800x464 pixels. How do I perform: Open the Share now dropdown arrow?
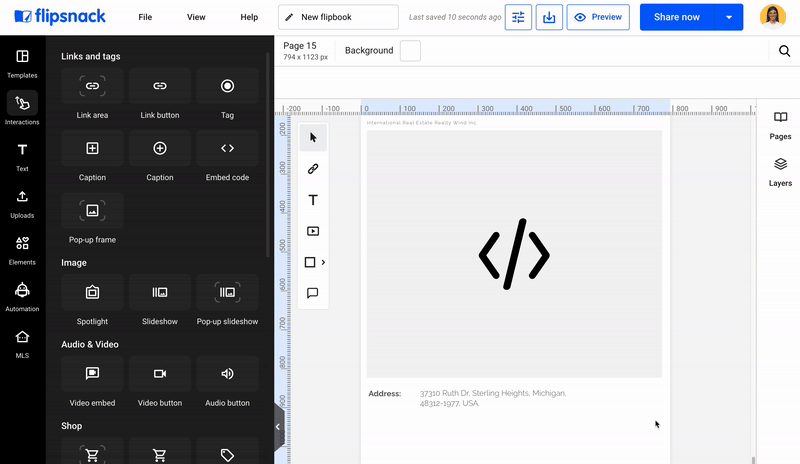click(729, 17)
